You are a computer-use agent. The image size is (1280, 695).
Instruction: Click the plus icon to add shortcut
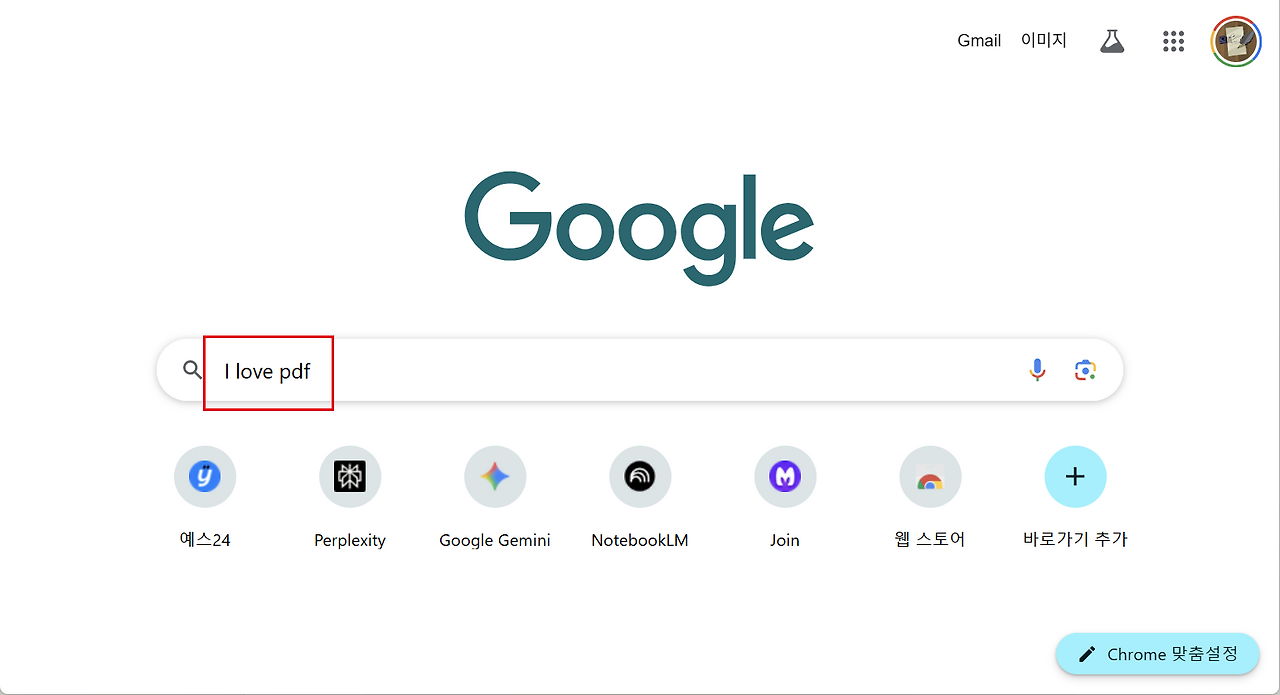[x=1075, y=477]
